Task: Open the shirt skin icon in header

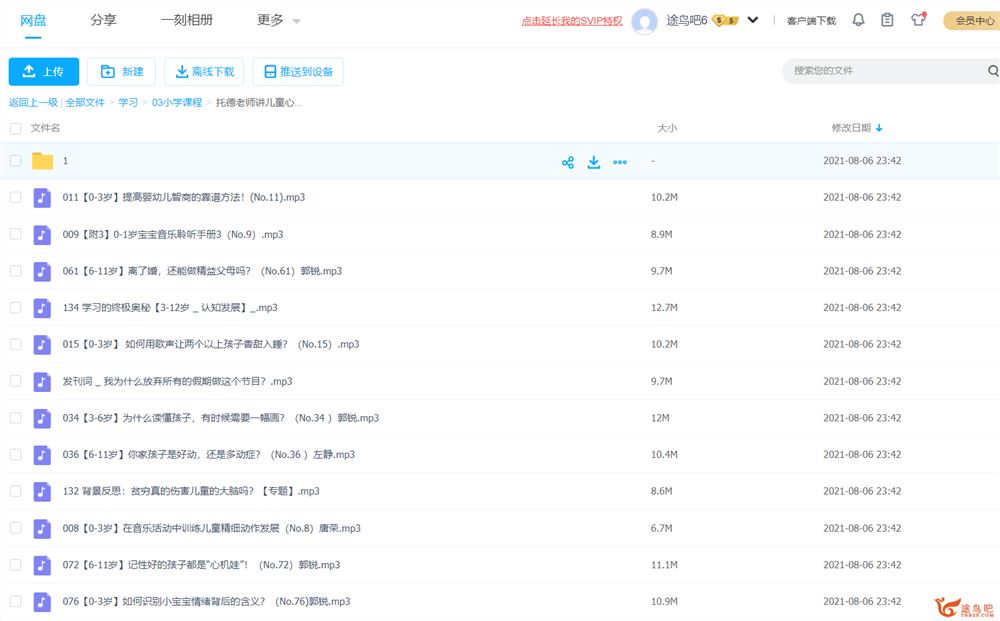Action: [918, 20]
